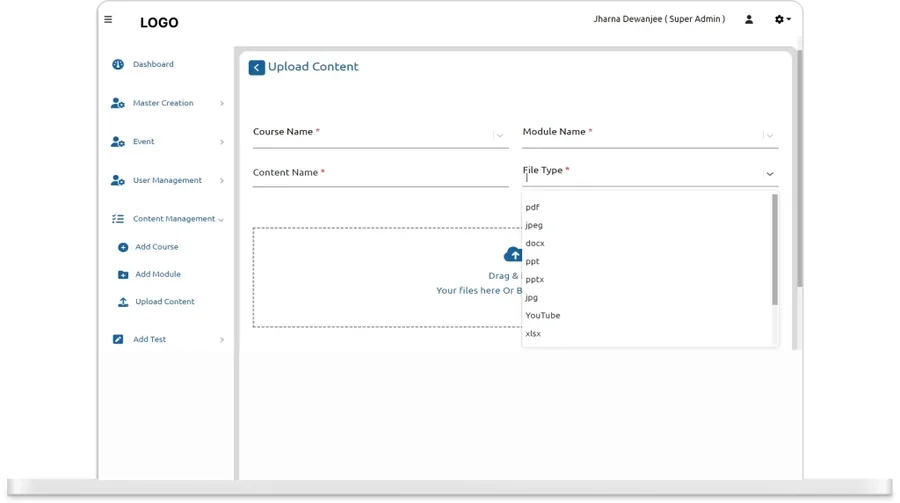900x503 pixels.
Task: Click the Dashboard sidebar icon
Action: click(118, 64)
